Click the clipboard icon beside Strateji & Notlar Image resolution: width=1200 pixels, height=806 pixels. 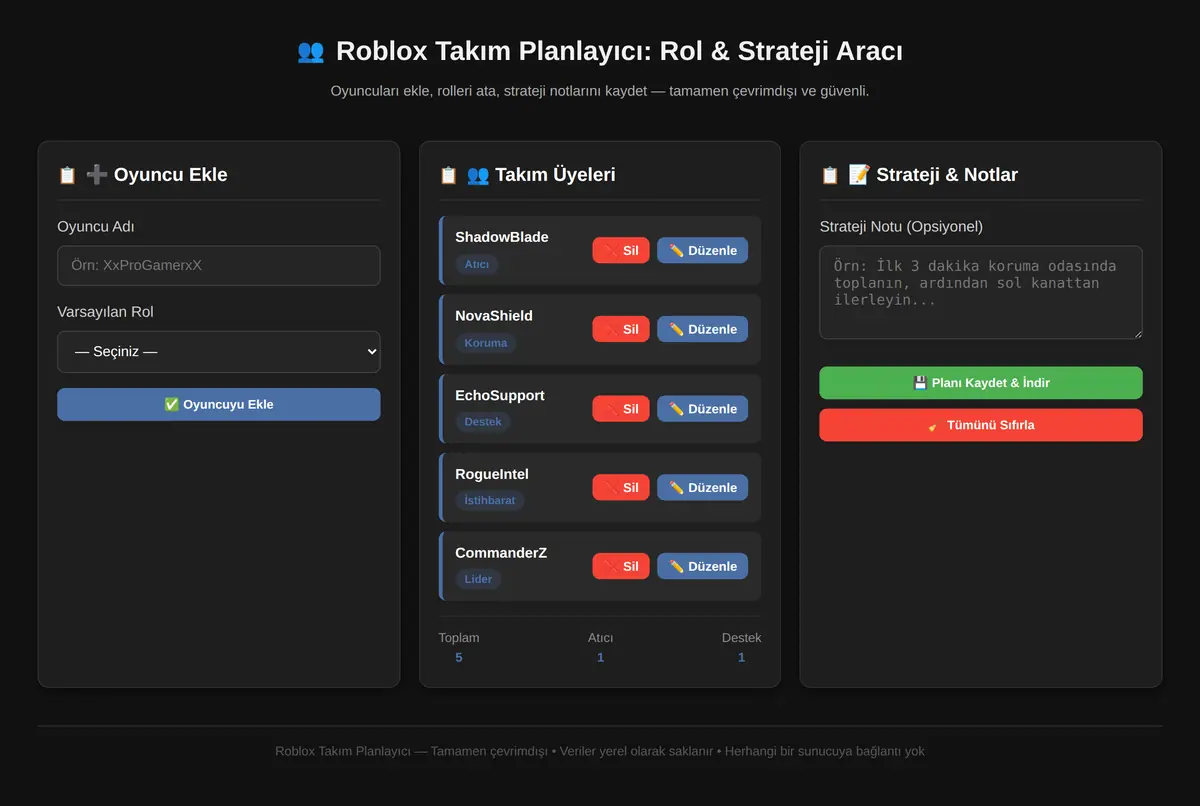click(829, 175)
